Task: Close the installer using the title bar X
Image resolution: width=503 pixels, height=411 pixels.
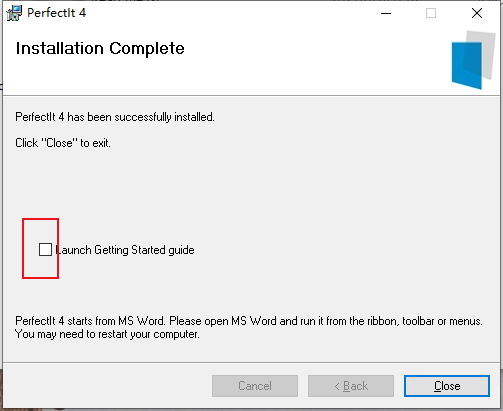Action: click(x=477, y=13)
